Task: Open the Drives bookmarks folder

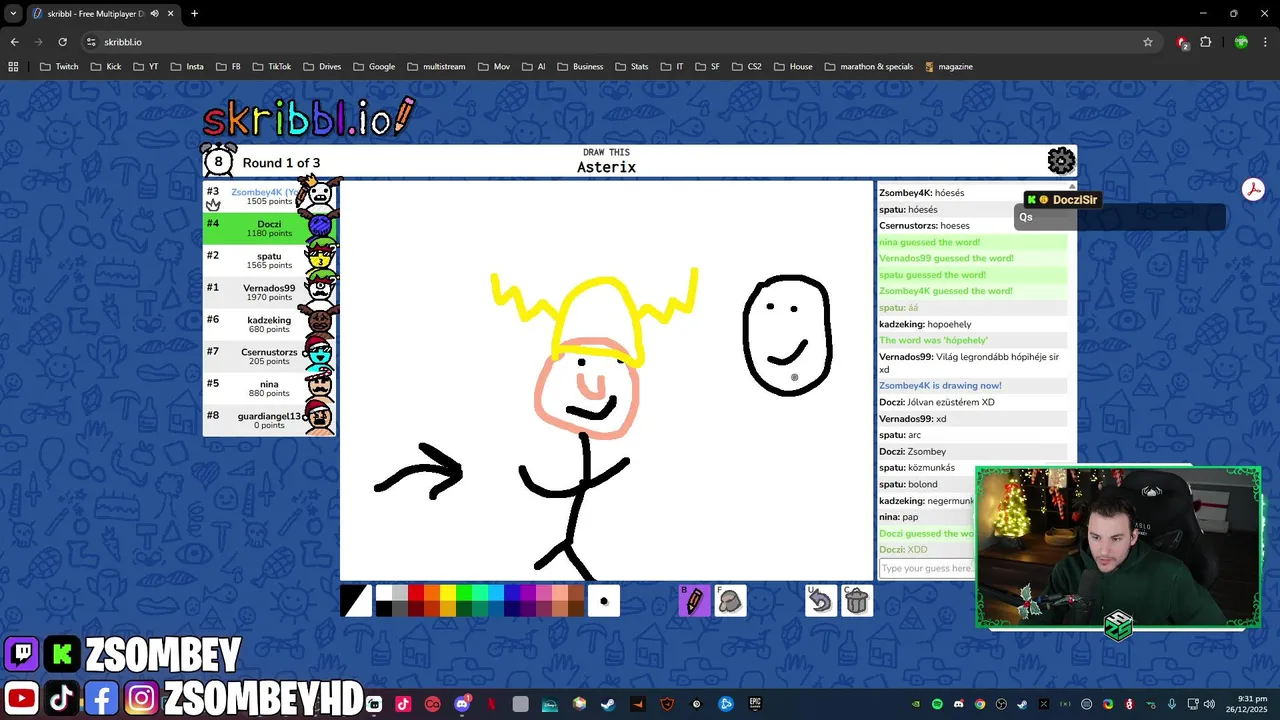Action: pos(321,67)
